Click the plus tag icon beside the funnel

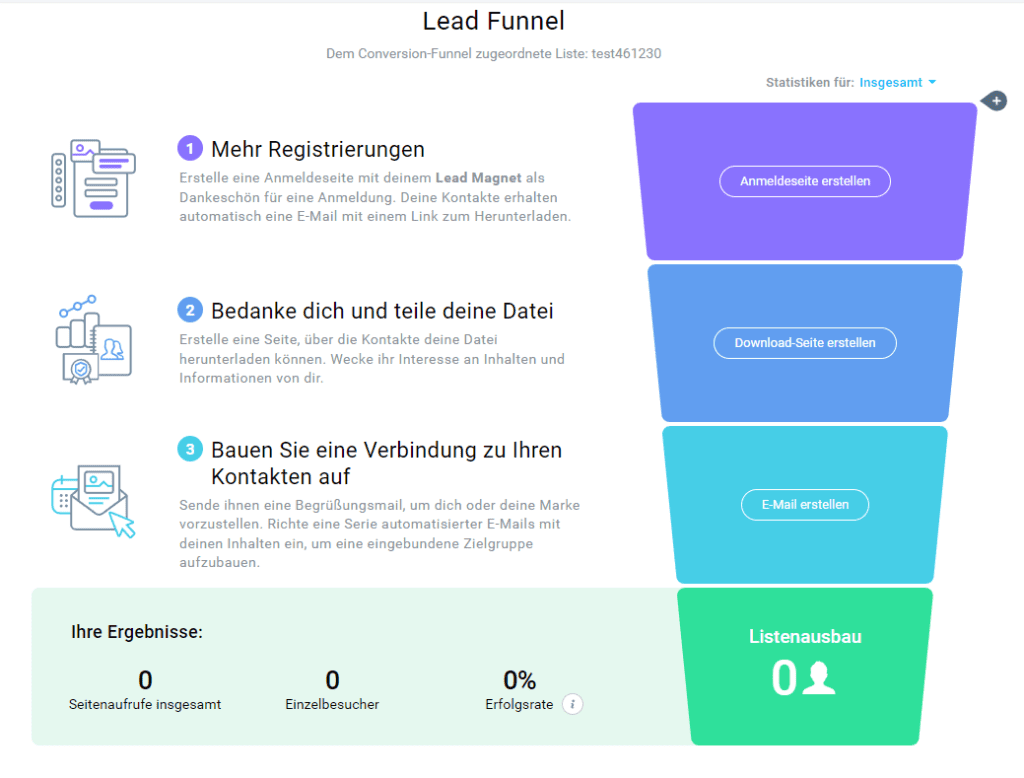pos(995,101)
